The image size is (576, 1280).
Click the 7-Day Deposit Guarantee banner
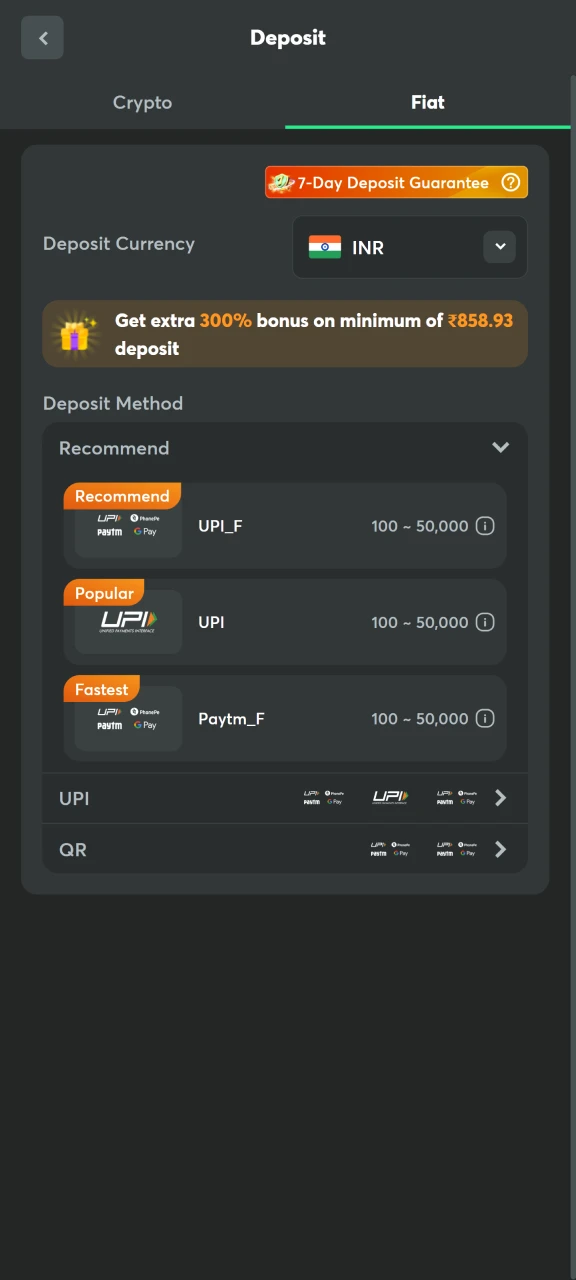396,182
